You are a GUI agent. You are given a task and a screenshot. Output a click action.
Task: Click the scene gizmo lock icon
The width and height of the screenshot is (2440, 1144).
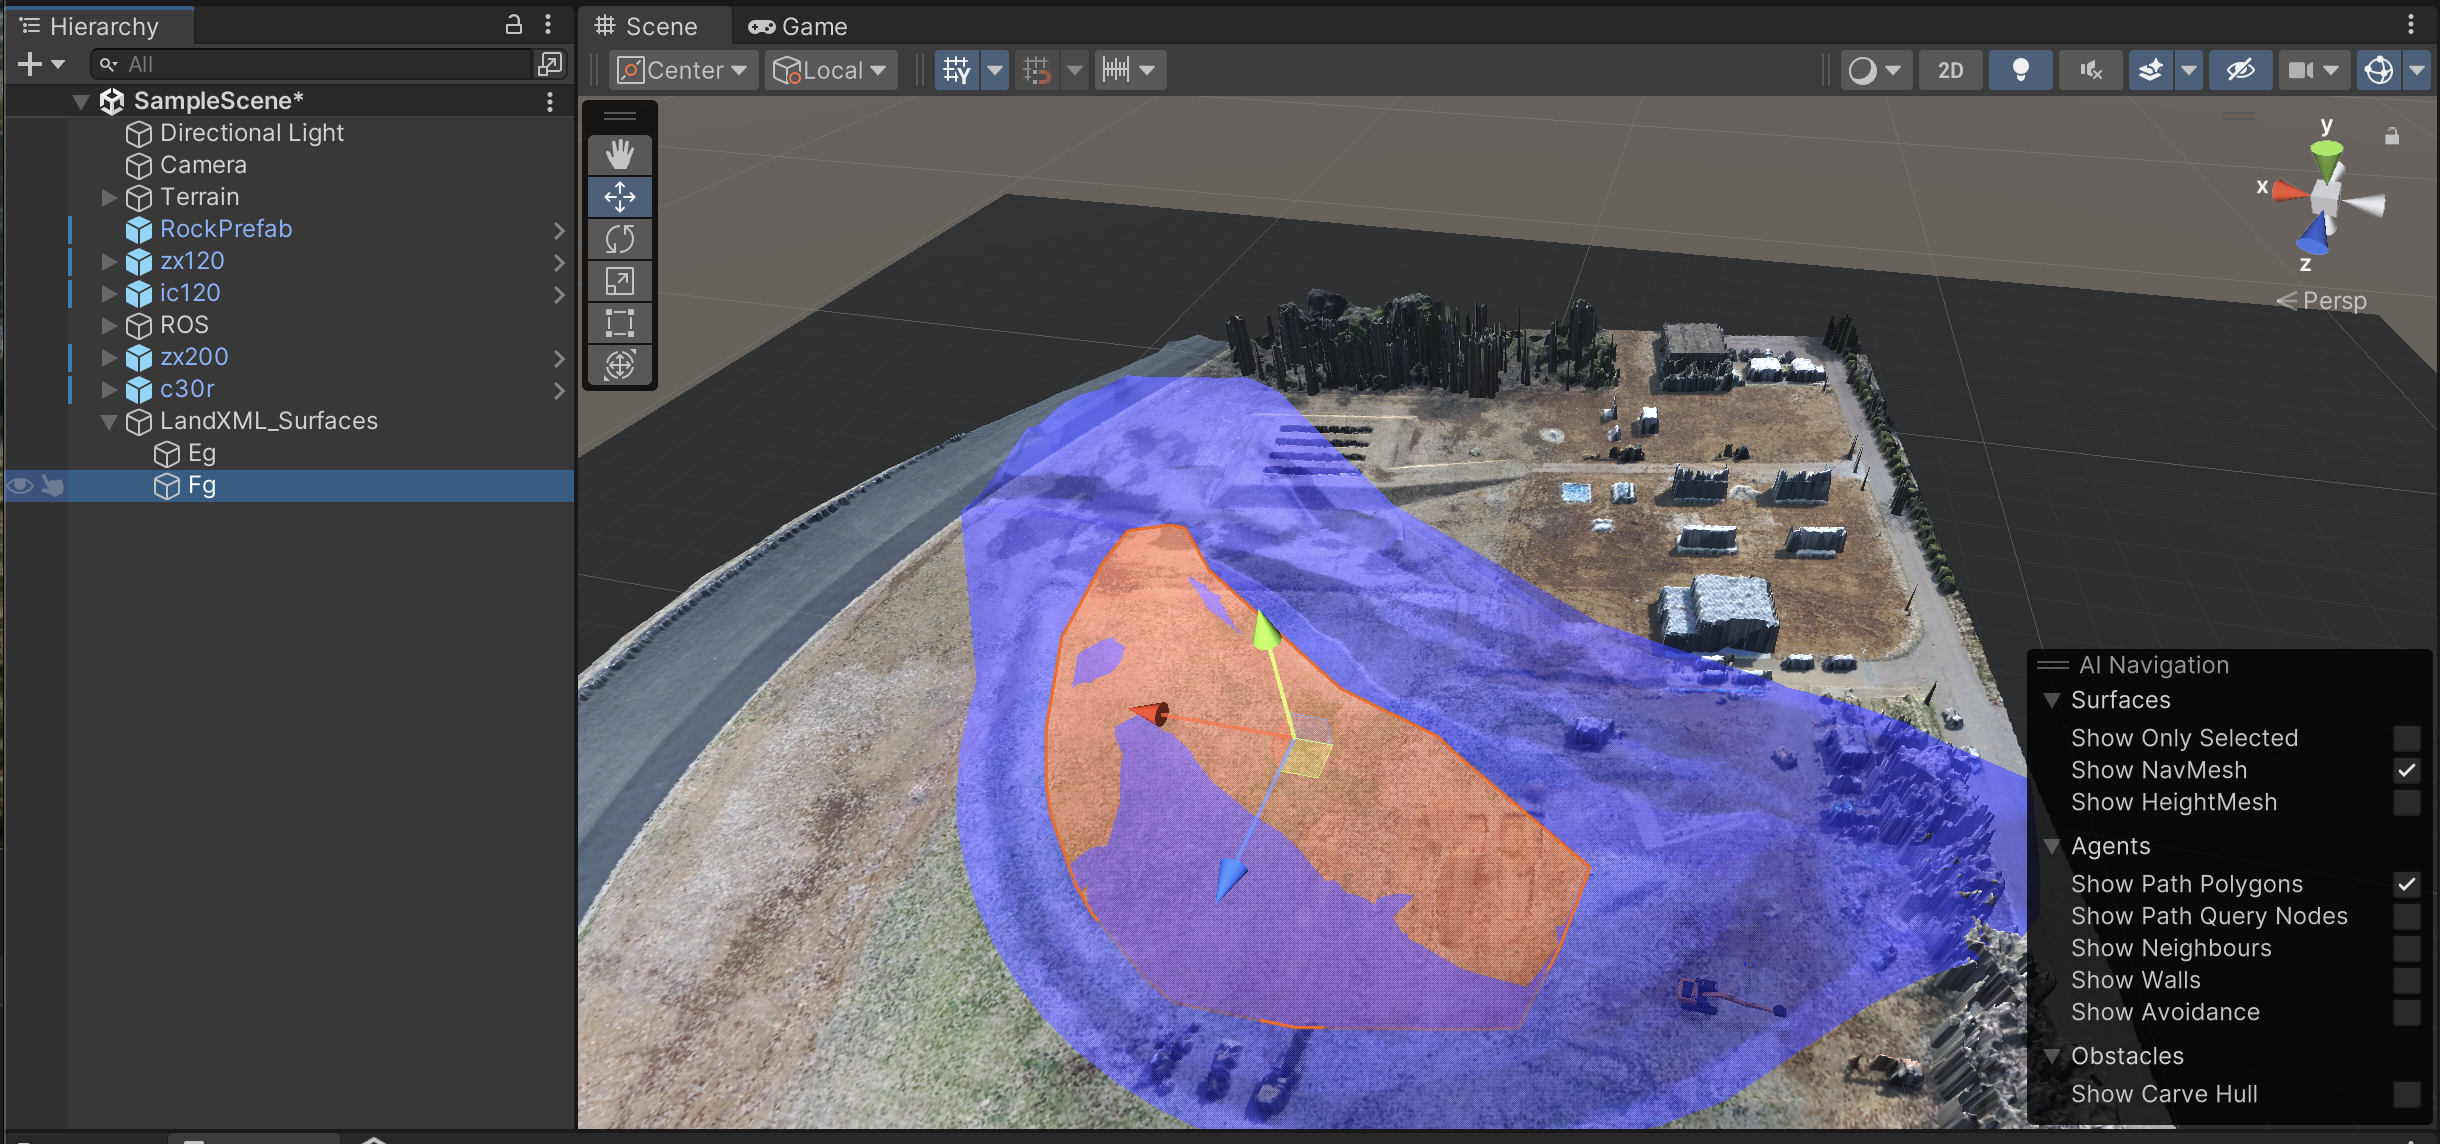pyautogui.click(x=2392, y=136)
